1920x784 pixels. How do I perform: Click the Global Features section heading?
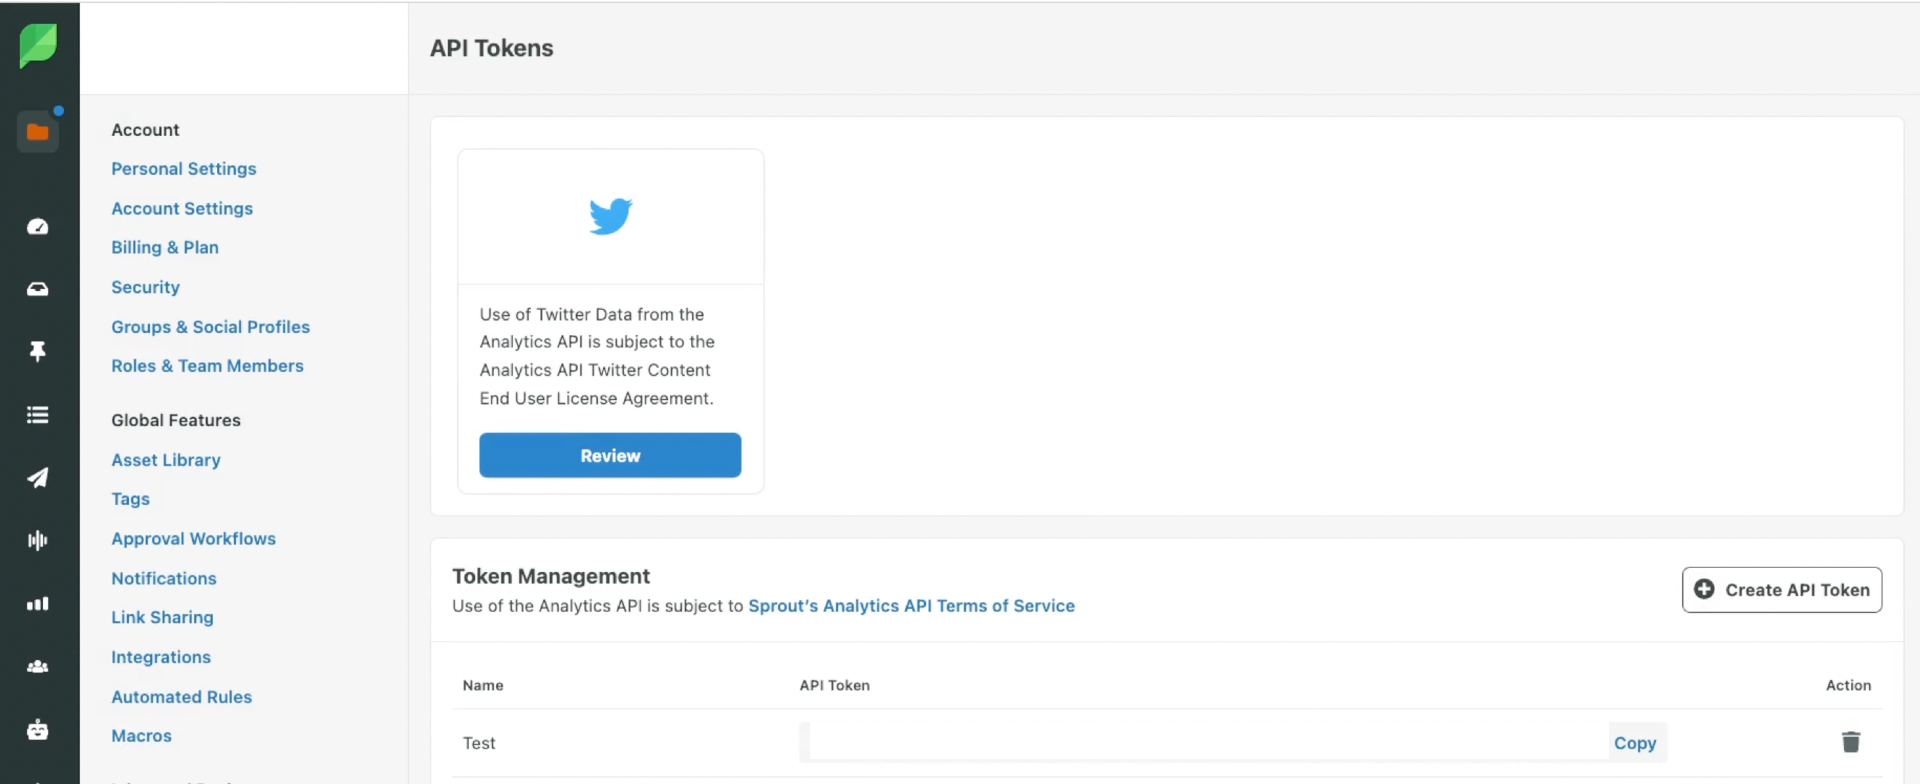coord(176,421)
